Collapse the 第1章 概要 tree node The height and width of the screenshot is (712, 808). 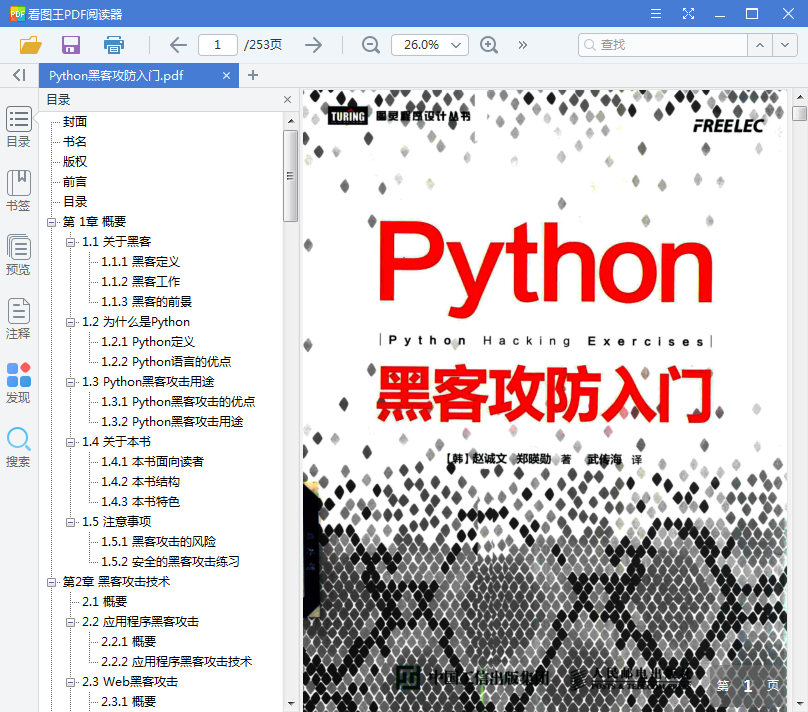[51, 223]
